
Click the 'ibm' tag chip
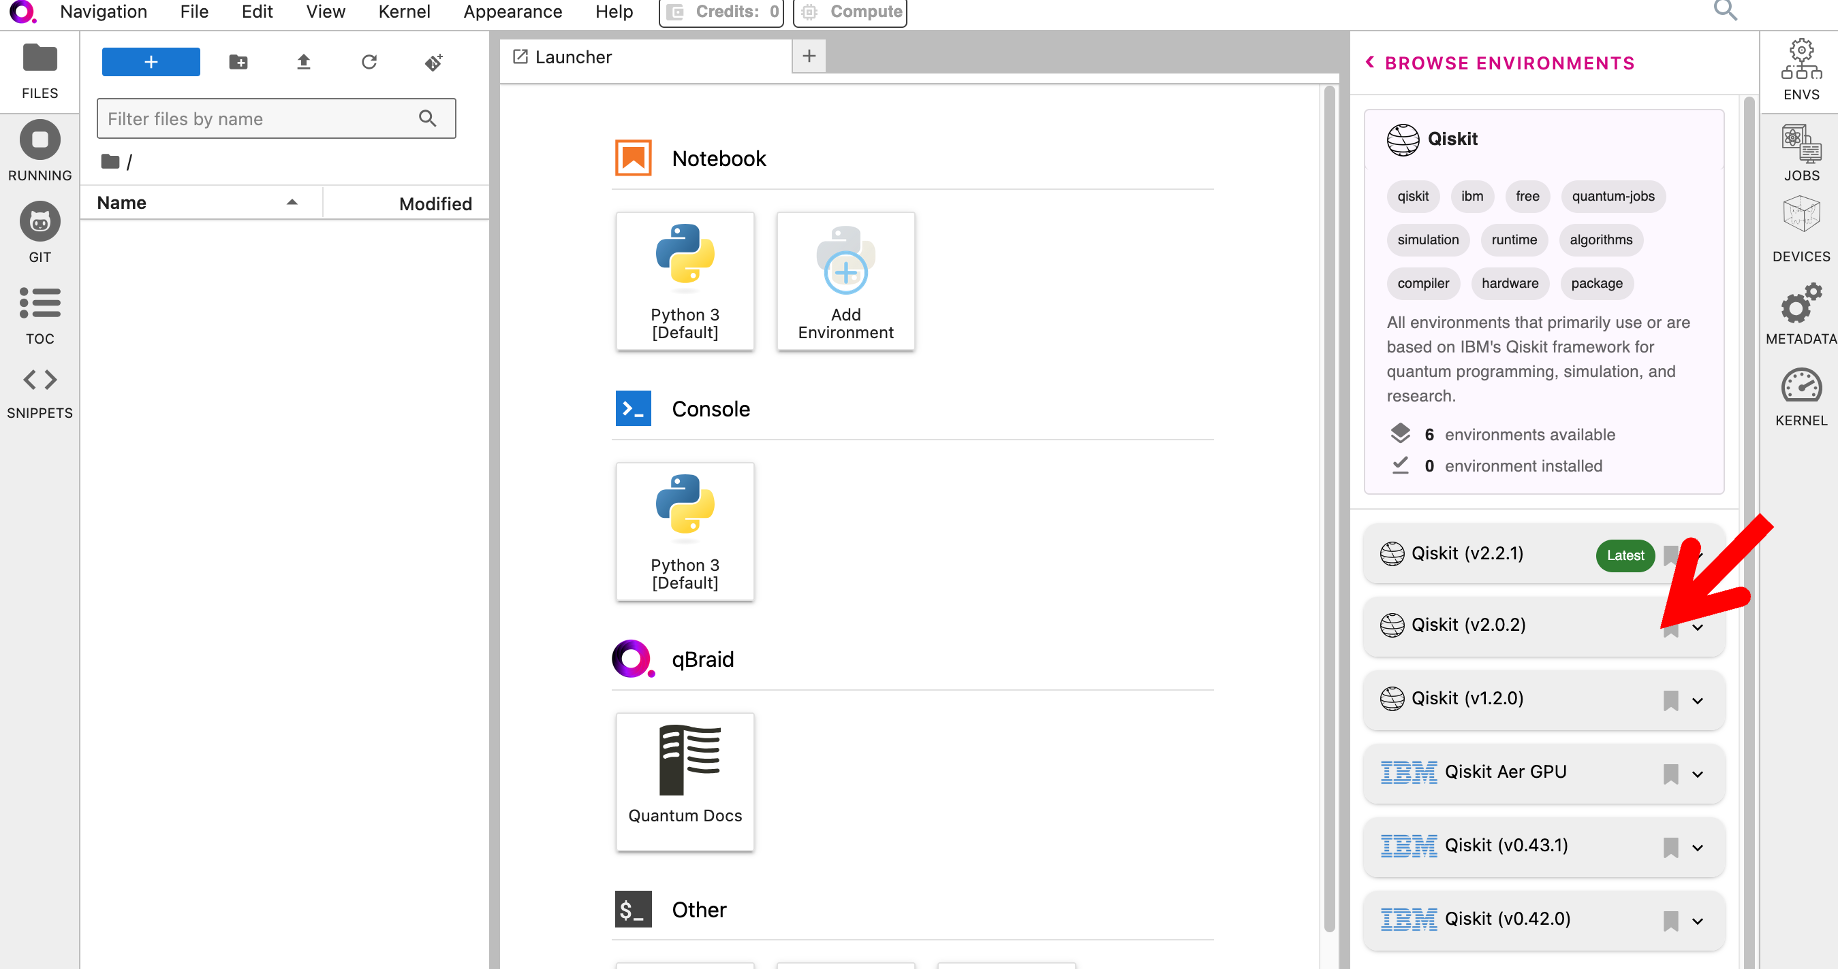coord(1472,196)
